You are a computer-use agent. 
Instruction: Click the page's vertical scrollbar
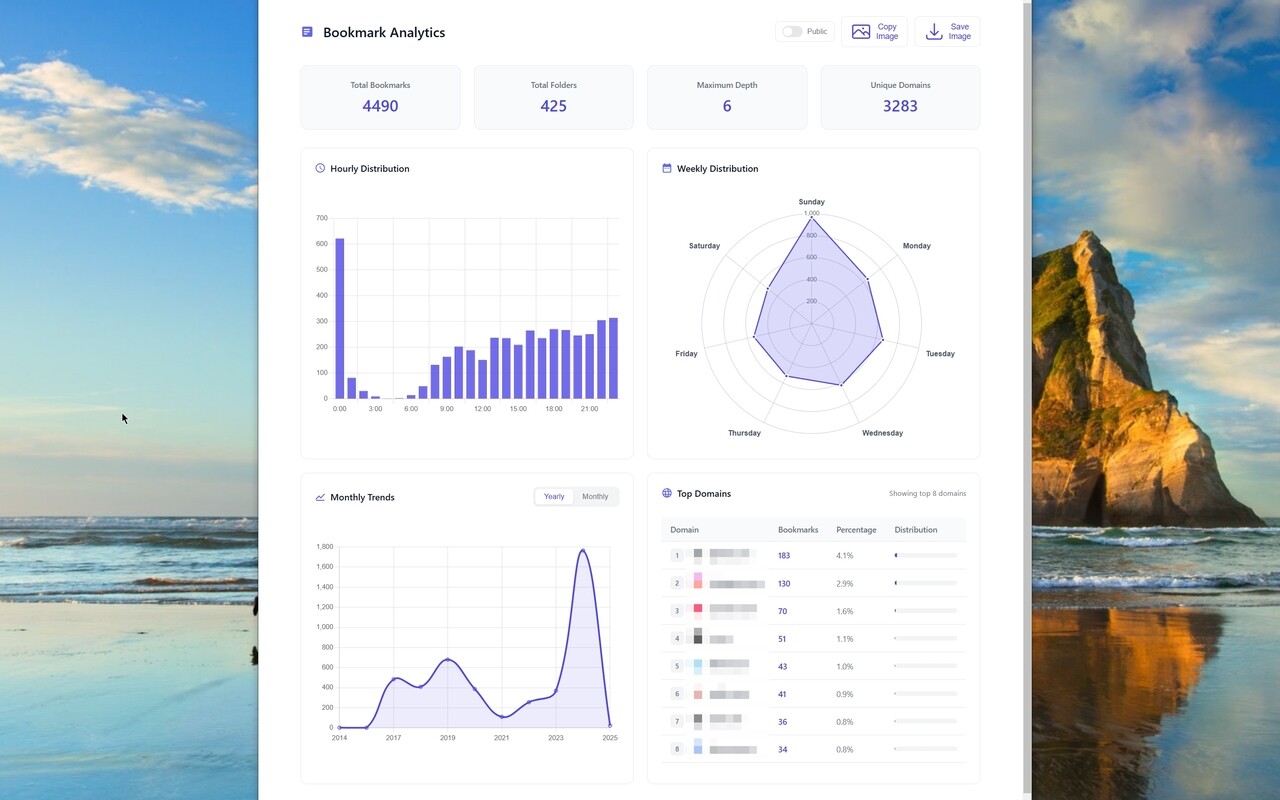click(1027, 400)
